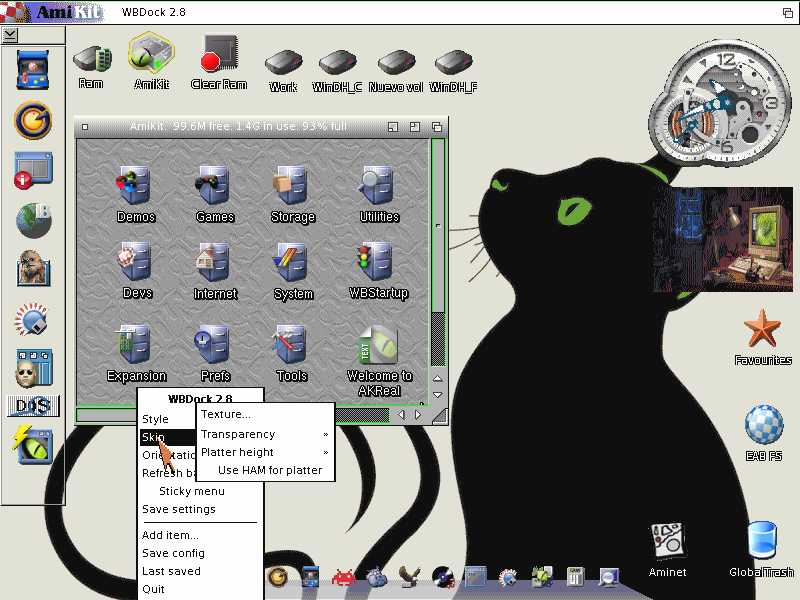Click the AmiKit window depth gadget
Viewport: 800px width, 600px height.
(437, 127)
